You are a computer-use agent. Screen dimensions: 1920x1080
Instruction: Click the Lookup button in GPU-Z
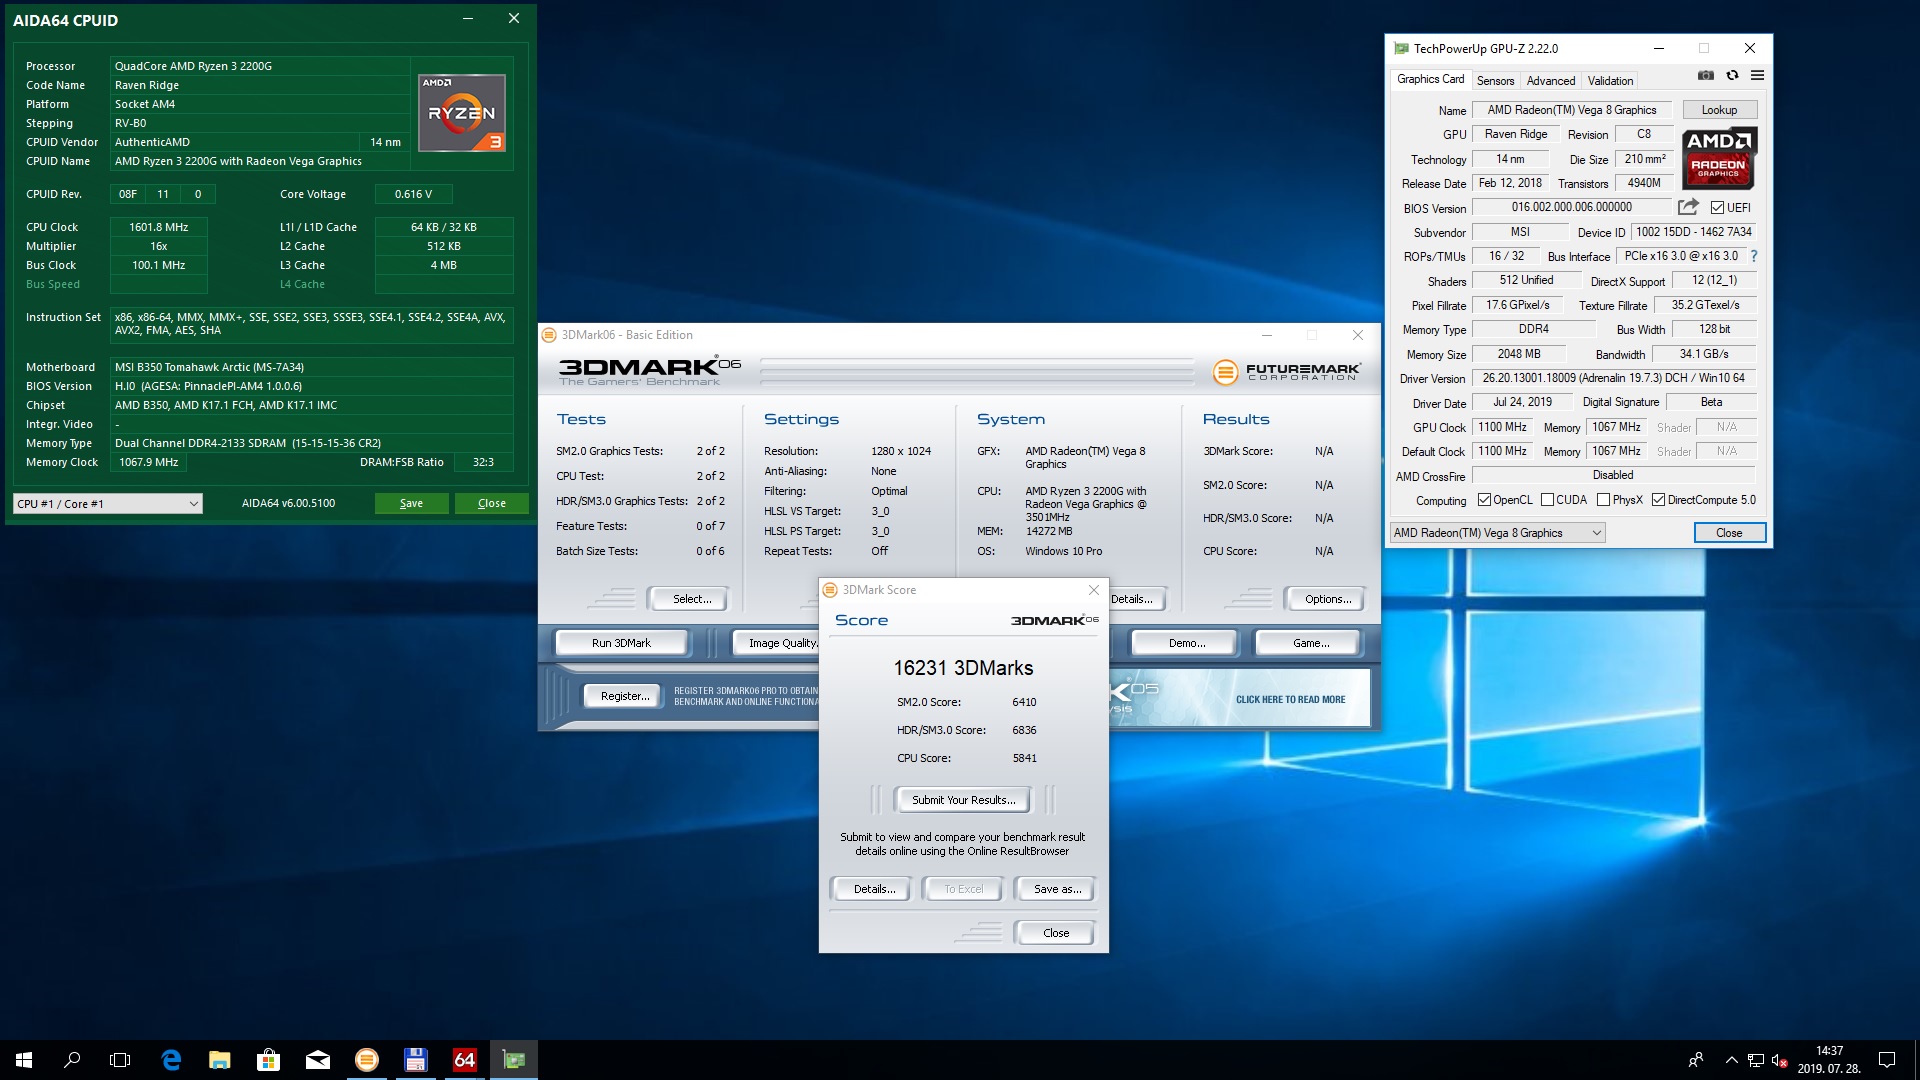point(1719,110)
